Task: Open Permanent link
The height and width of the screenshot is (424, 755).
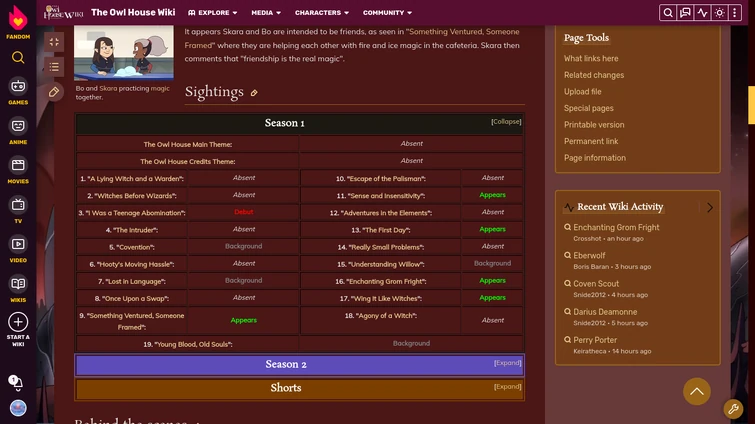Action: tap(591, 141)
